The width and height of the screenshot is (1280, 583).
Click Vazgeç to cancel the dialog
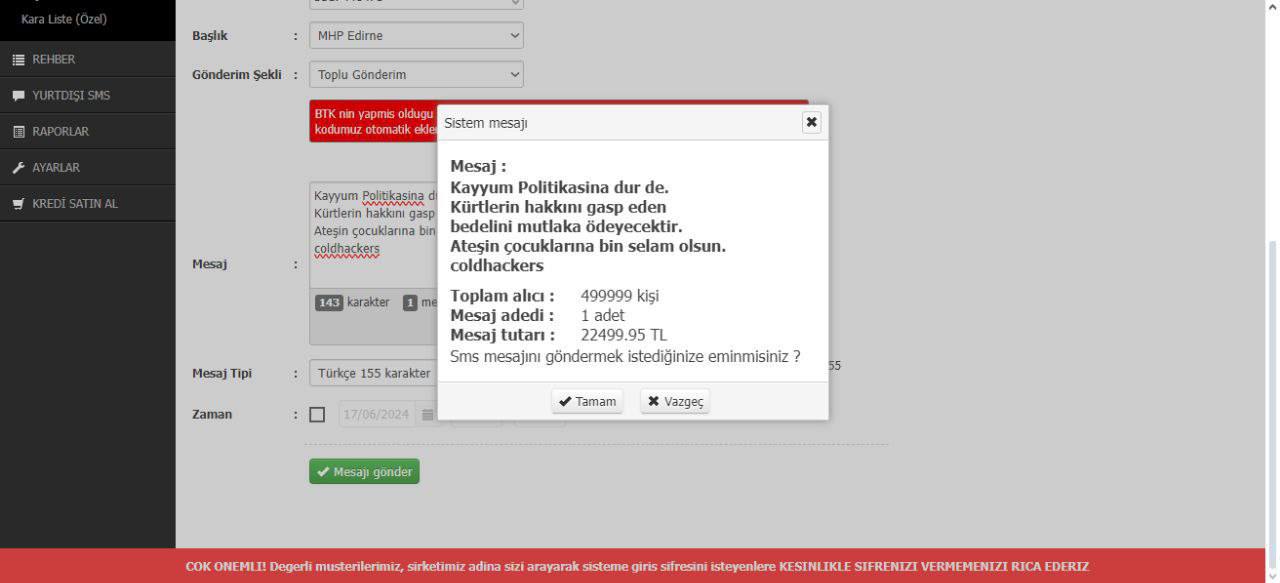point(675,401)
